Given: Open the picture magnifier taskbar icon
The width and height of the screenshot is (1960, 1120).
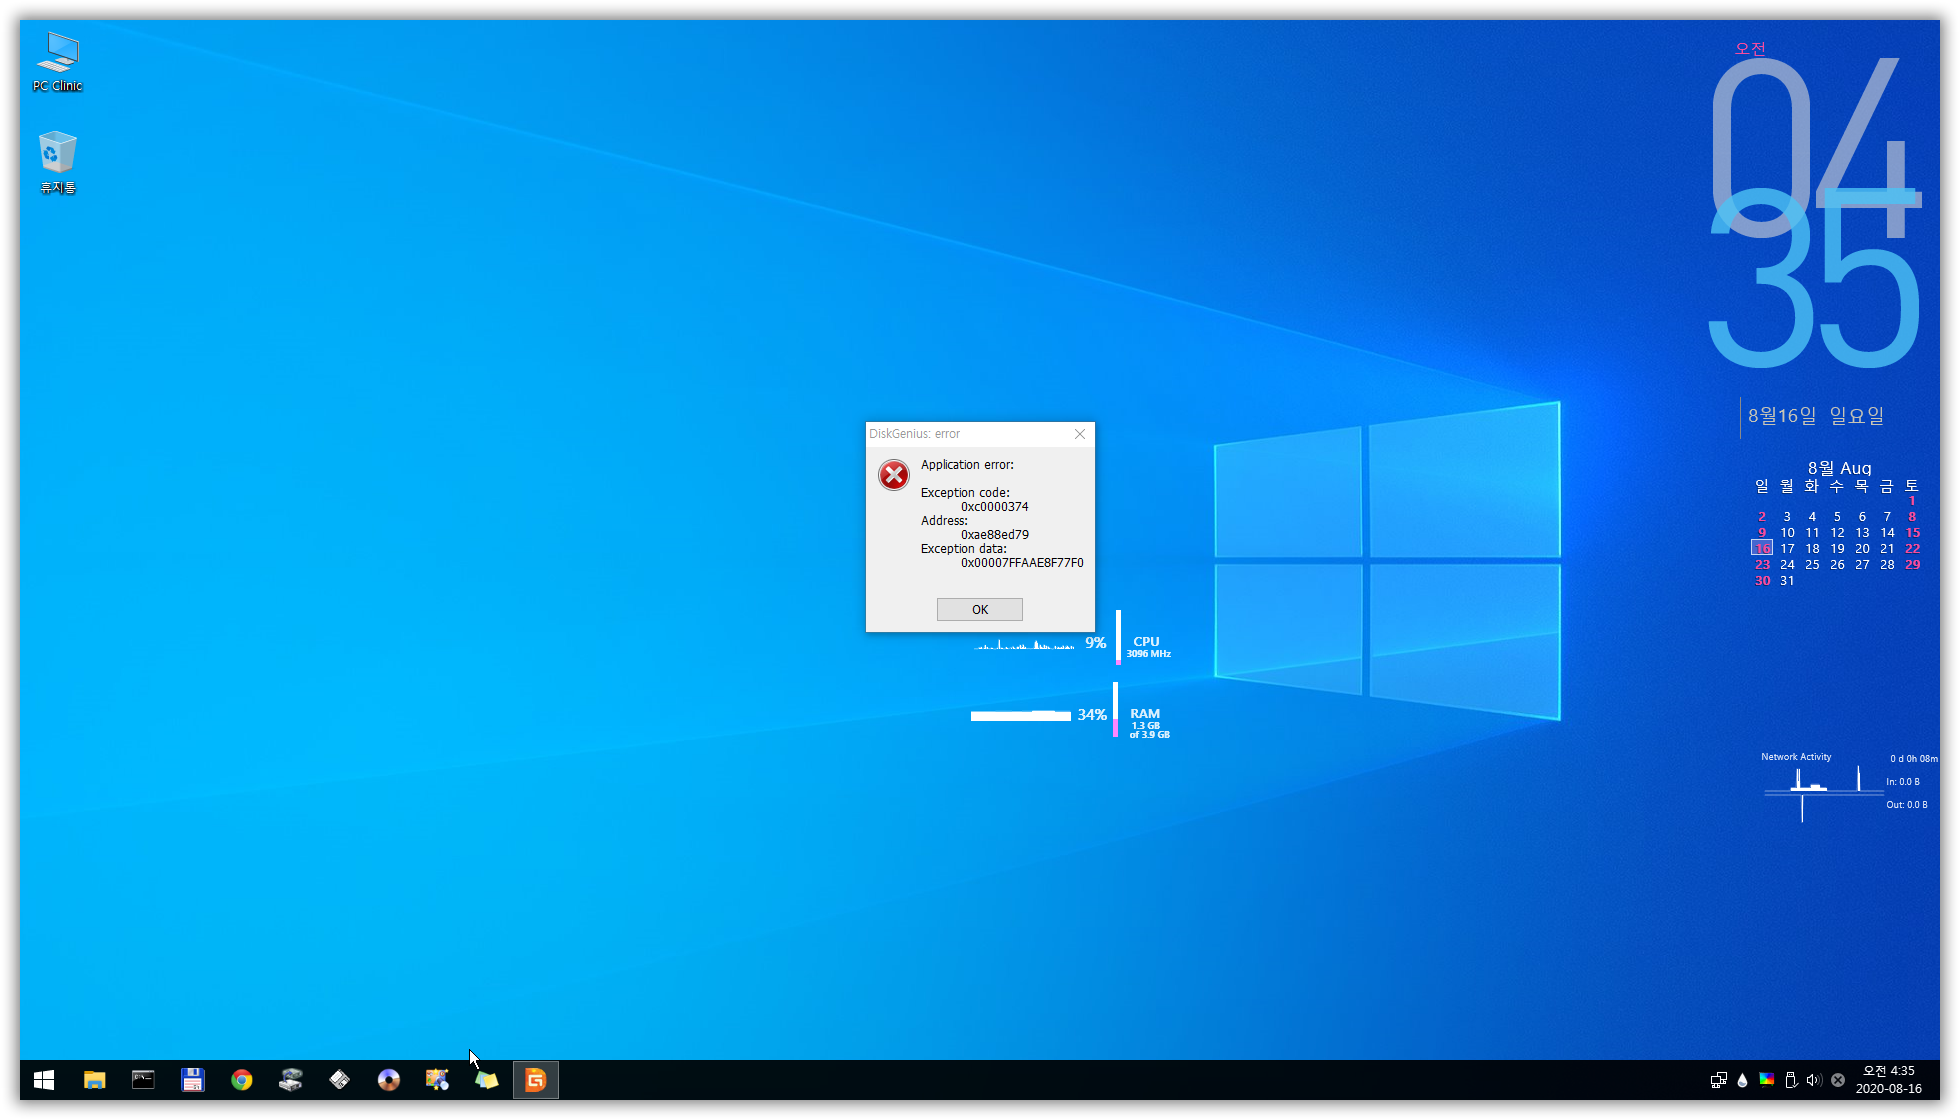Looking at the screenshot, I should coord(437,1080).
